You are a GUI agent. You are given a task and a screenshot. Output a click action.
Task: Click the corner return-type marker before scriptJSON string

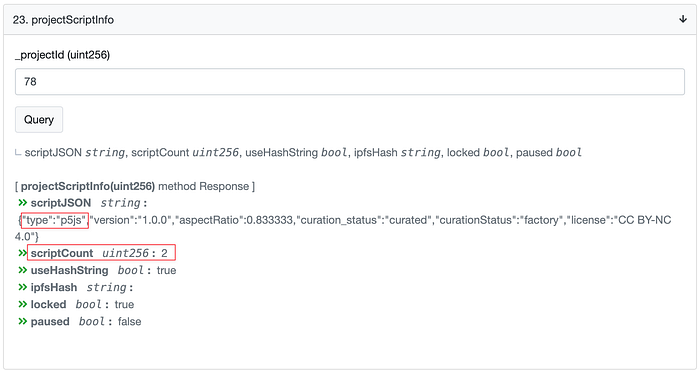(18, 153)
